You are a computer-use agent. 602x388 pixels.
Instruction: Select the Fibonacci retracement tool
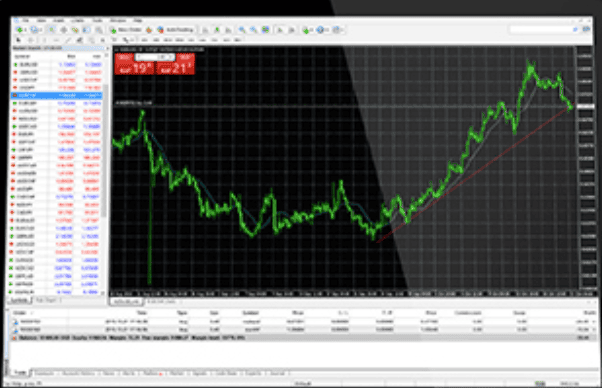(x=91, y=40)
